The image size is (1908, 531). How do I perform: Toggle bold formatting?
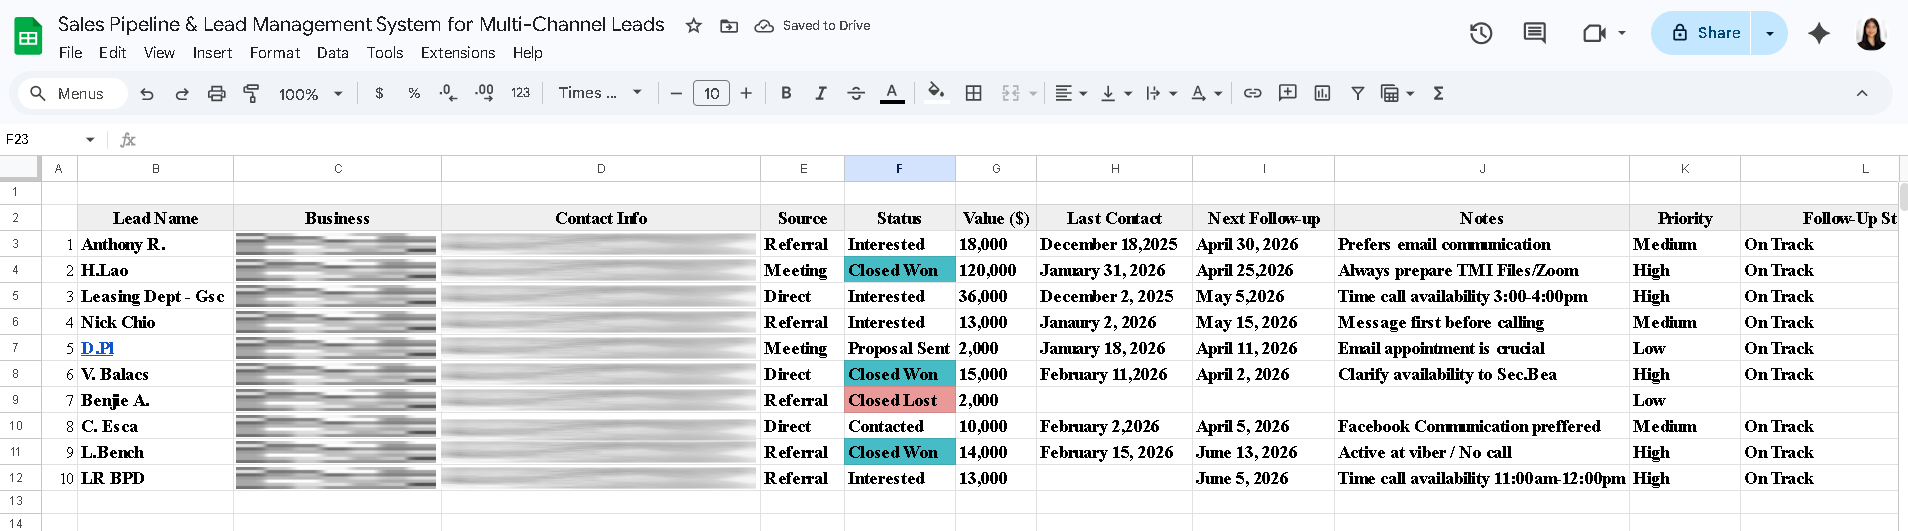coord(786,93)
